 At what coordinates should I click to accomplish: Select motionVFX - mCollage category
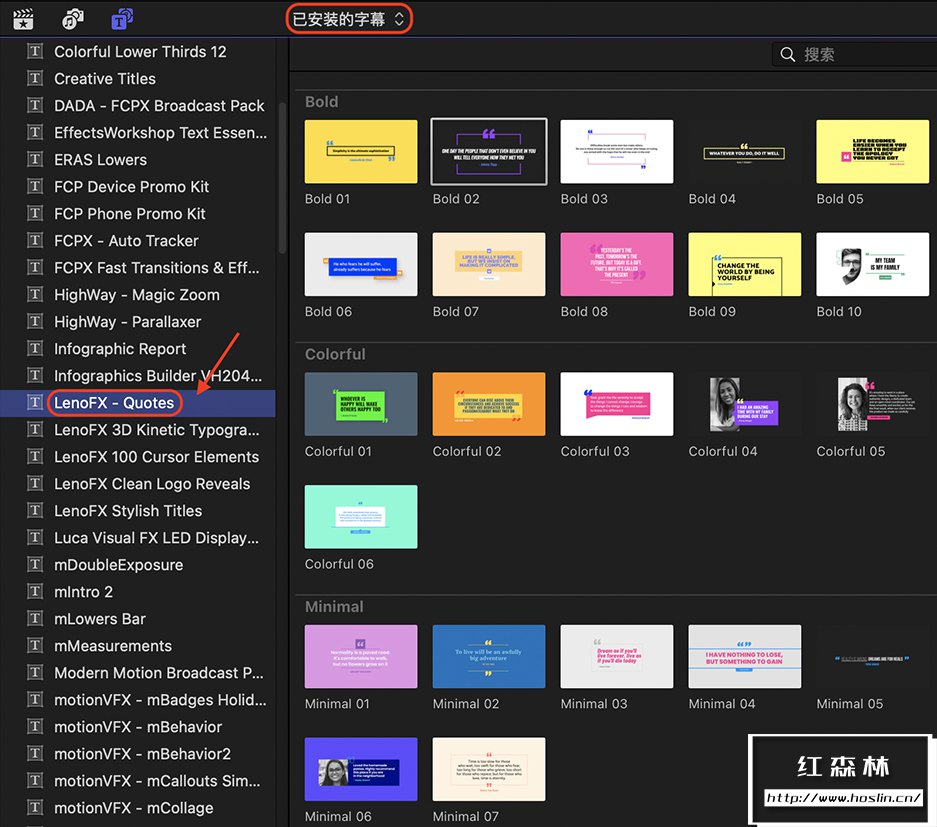[x=137, y=808]
